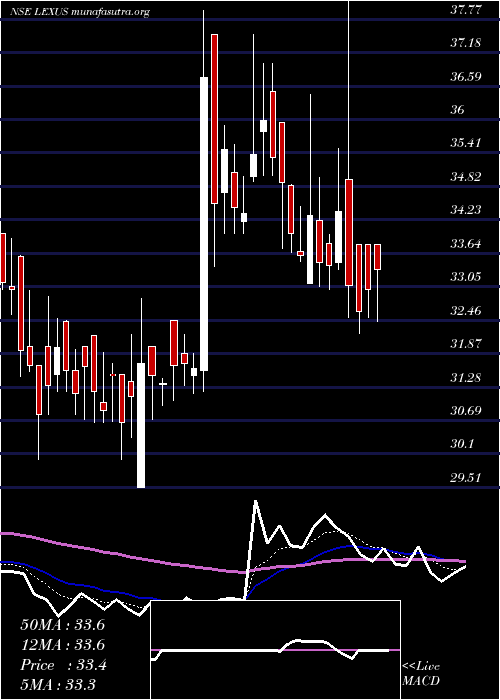Click the 33.64 price axis label
This screenshot has width=500, height=700.
pos(466,244)
